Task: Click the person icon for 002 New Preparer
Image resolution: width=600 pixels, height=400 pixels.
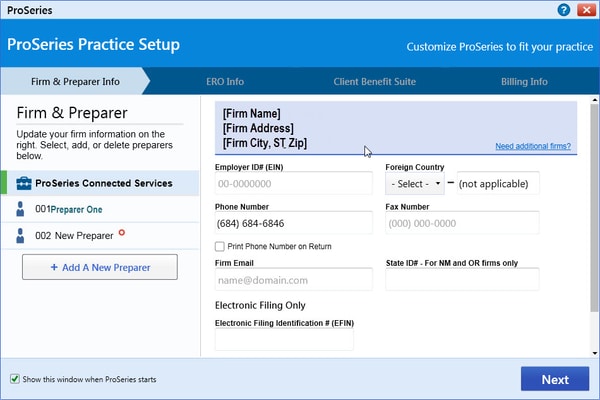Action: coord(20,235)
